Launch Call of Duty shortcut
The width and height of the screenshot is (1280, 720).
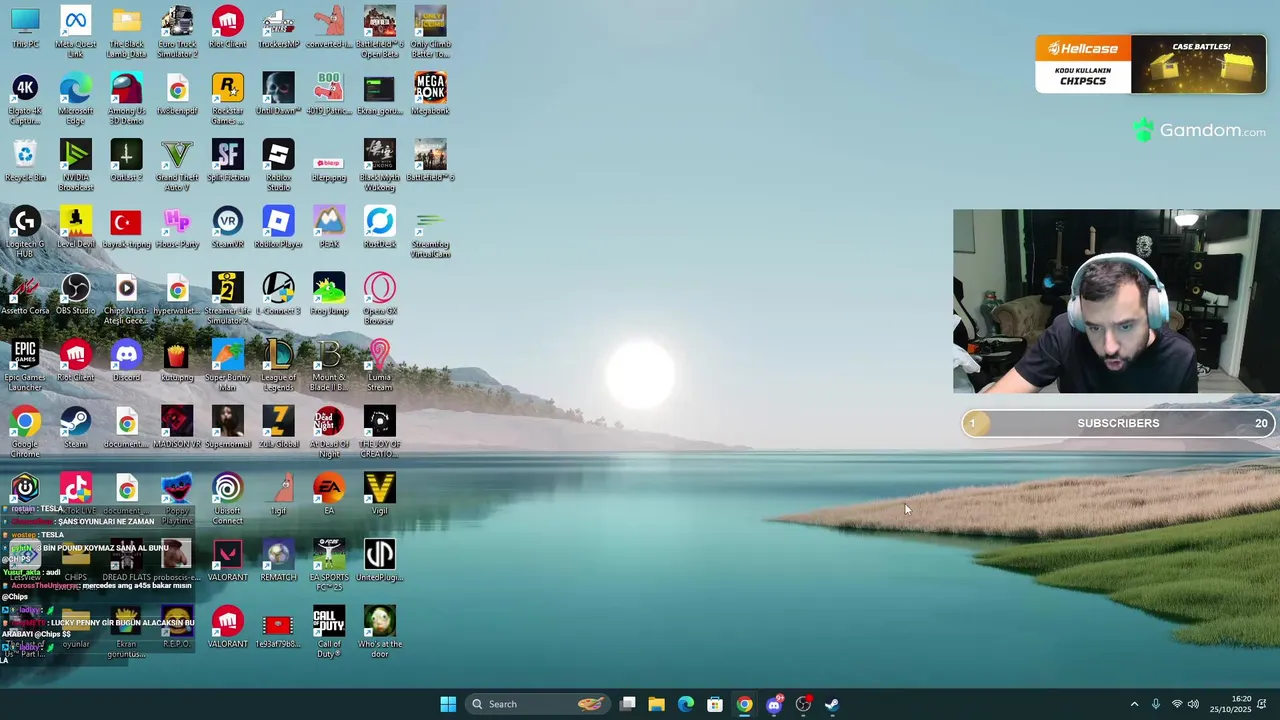coord(329,633)
